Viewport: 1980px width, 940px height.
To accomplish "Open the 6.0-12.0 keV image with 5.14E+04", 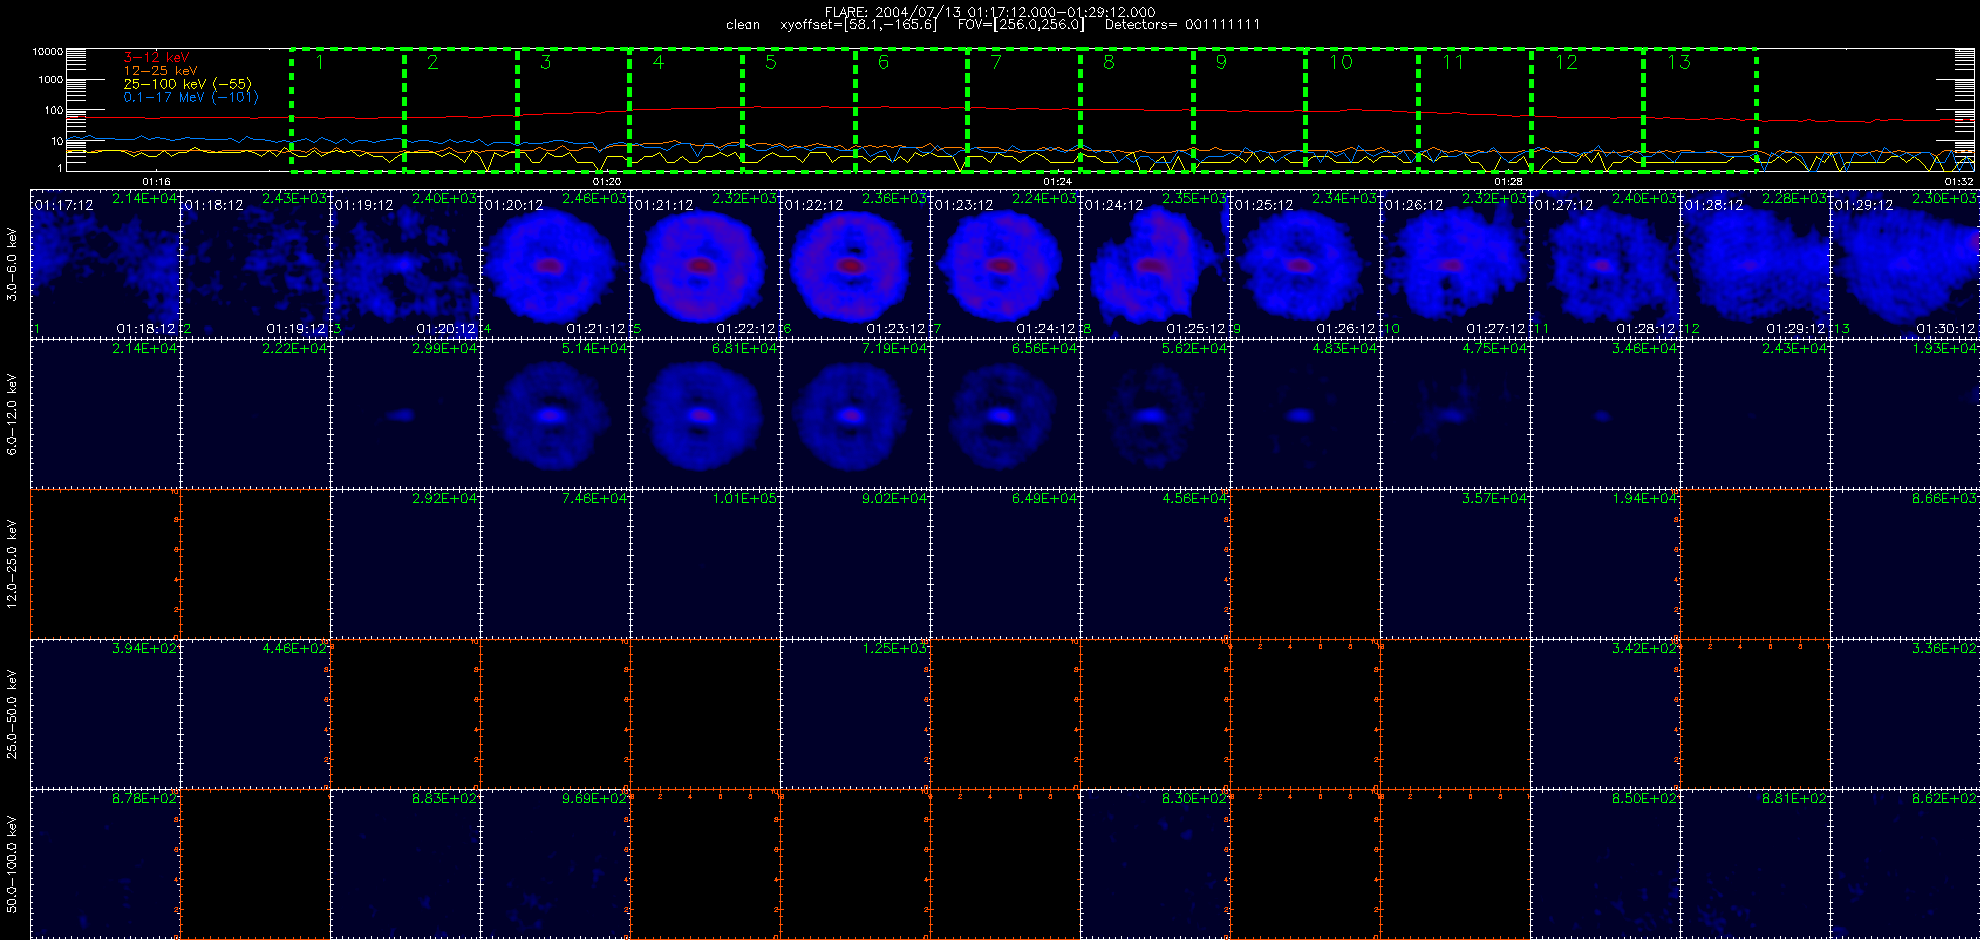I will 555,414.
